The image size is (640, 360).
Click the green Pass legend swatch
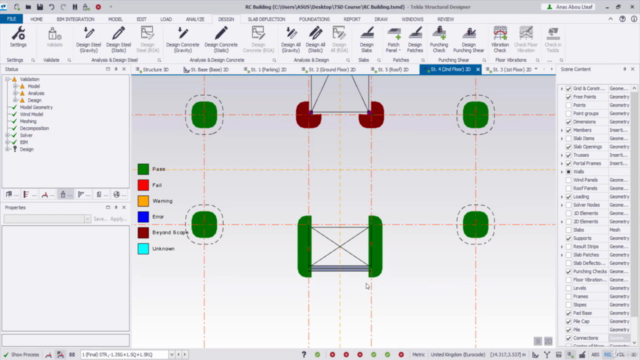point(143,169)
